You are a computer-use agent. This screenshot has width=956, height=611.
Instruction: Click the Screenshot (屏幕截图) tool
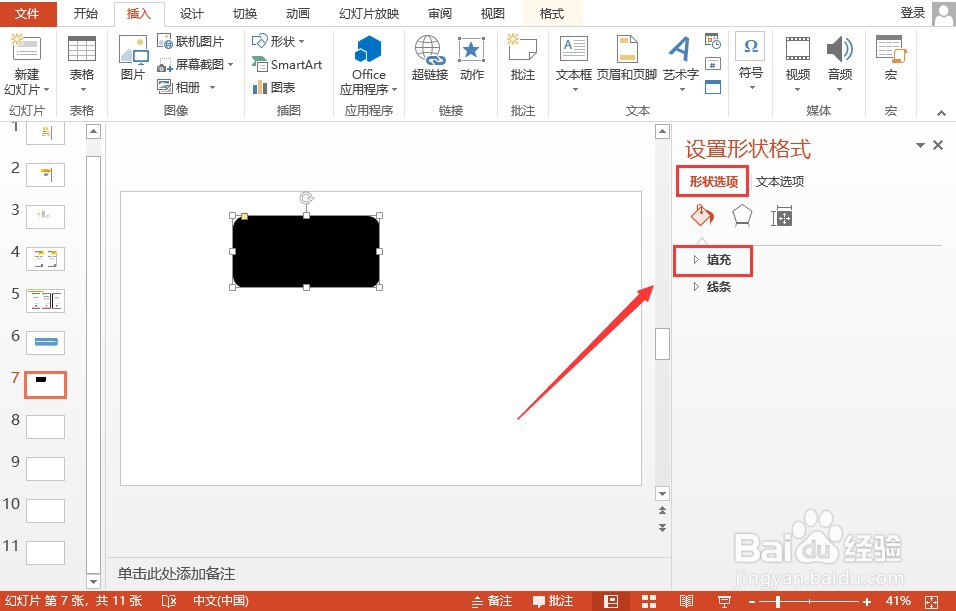[191, 64]
